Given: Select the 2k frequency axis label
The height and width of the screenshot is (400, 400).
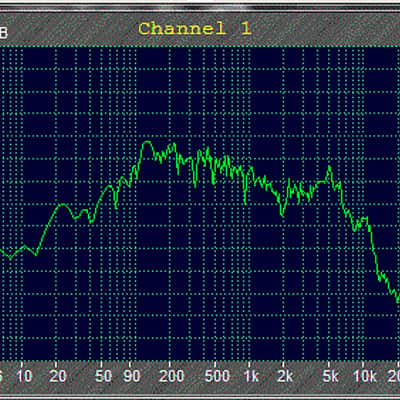Looking at the screenshot, I should (x=285, y=377).
